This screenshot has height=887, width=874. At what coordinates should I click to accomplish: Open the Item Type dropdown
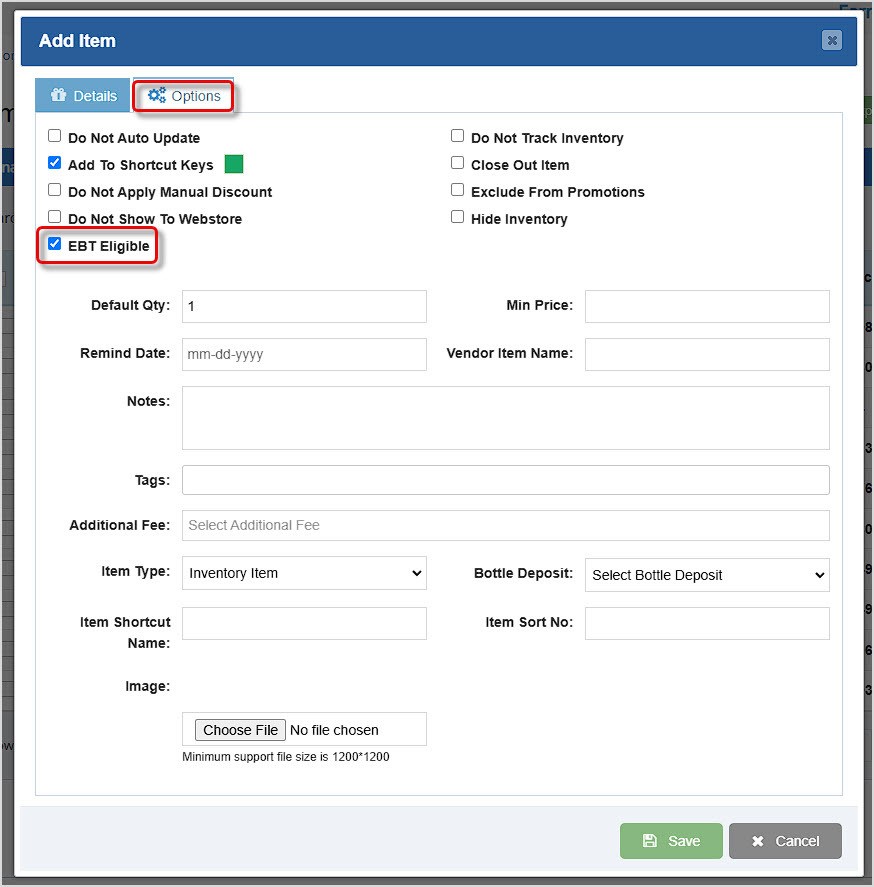304,573
